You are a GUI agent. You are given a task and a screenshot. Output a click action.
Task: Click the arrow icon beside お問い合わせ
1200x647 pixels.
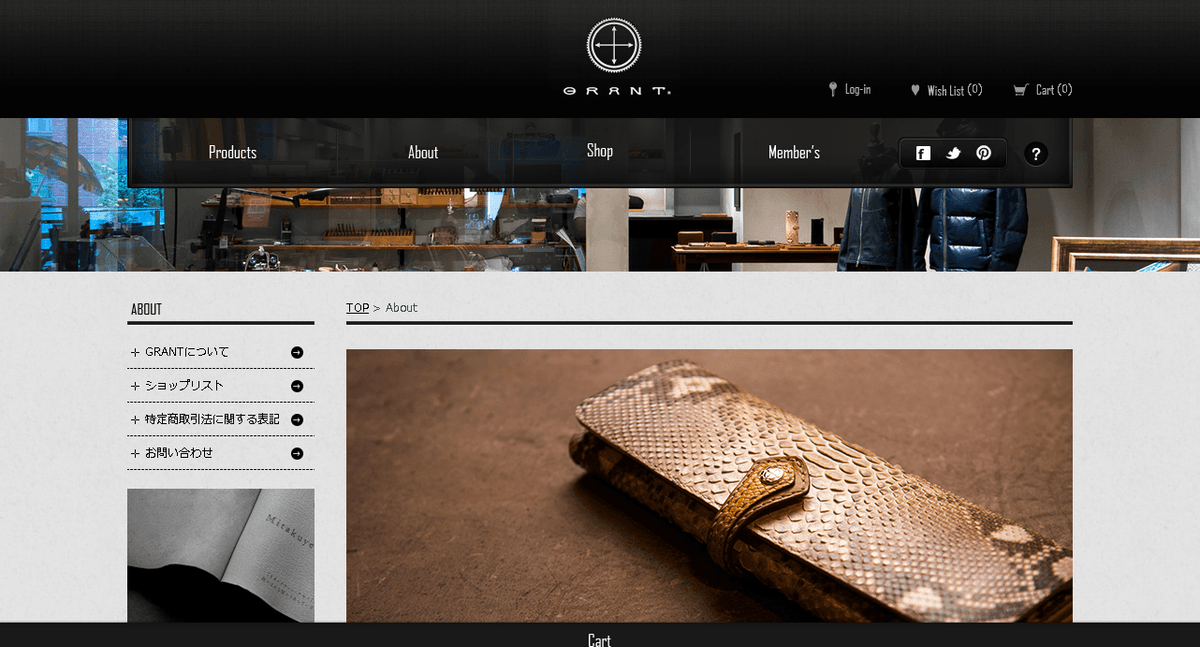coord(297,453)
